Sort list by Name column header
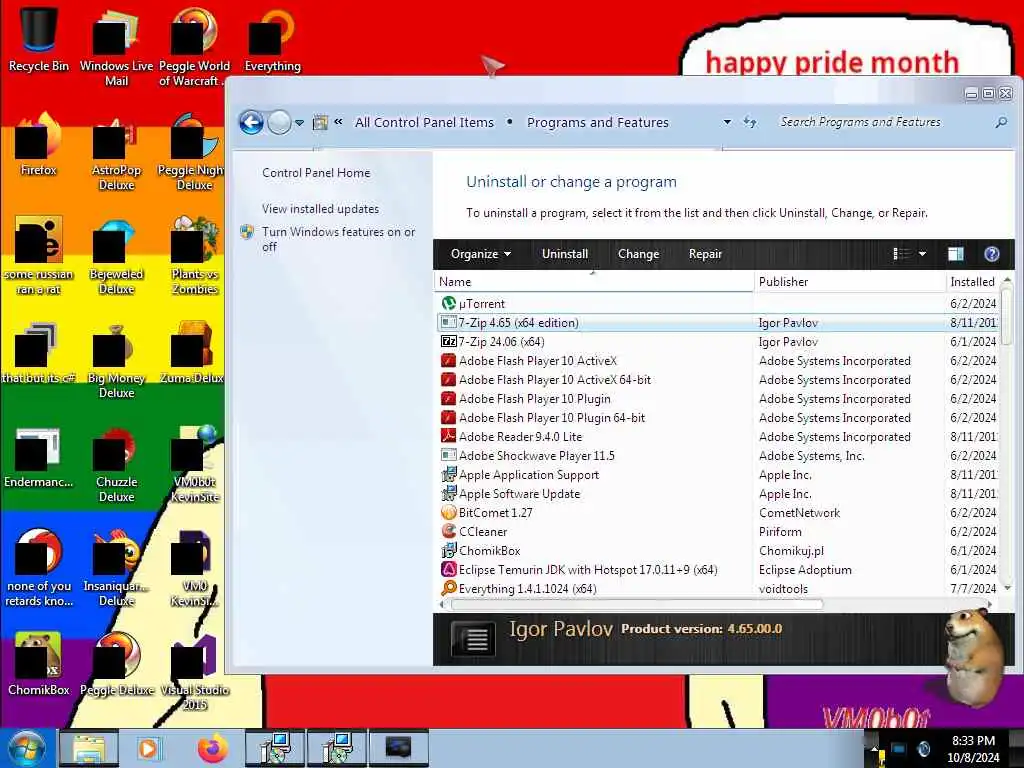The height and width of the screenshot is (768, 1024). tap(593, 282)
